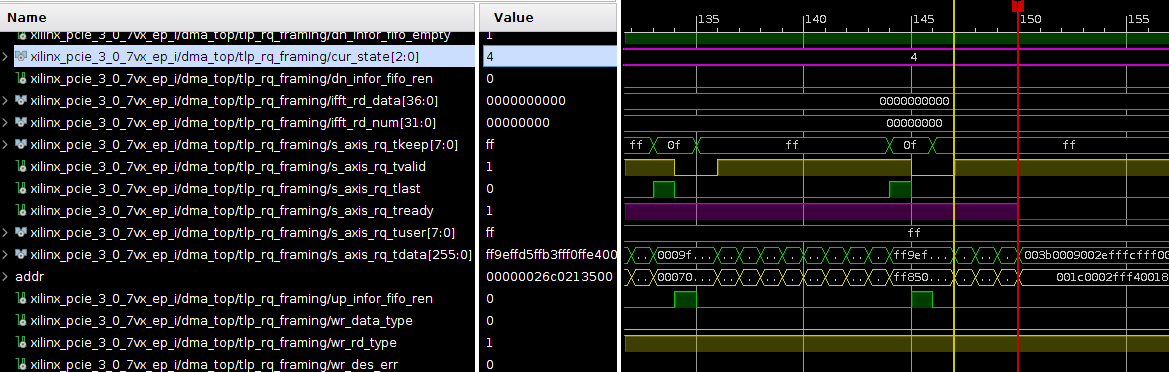Click the 00000000 label in ifft_rd_num waveform
The width and height of the screenshot is (1169, 372).
914,122
